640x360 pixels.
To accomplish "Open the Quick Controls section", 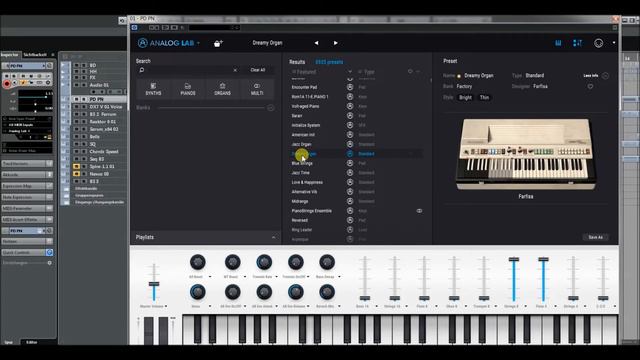I will [x=24, y=253].
